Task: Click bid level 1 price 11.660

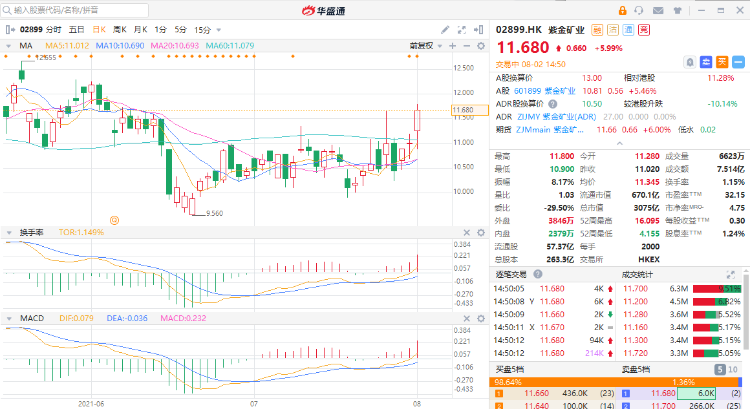Action: coord(536,393)
